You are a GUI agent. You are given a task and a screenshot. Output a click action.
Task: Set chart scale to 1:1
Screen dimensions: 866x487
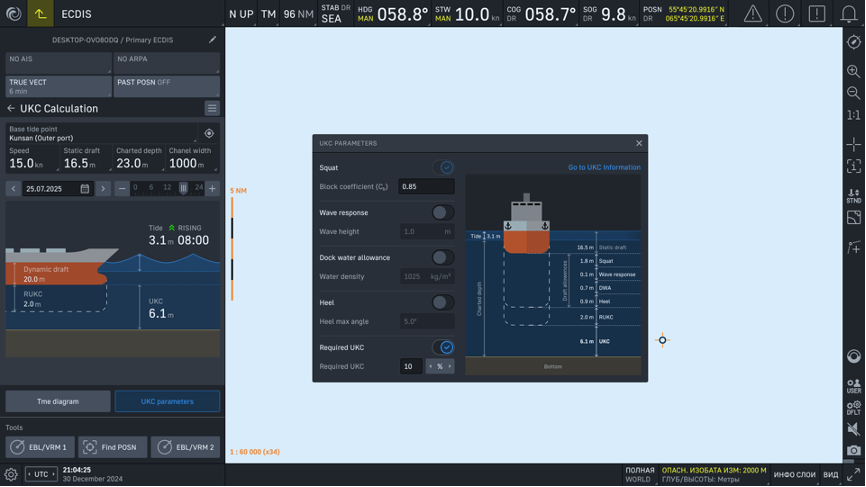click(x=854, y=115)
